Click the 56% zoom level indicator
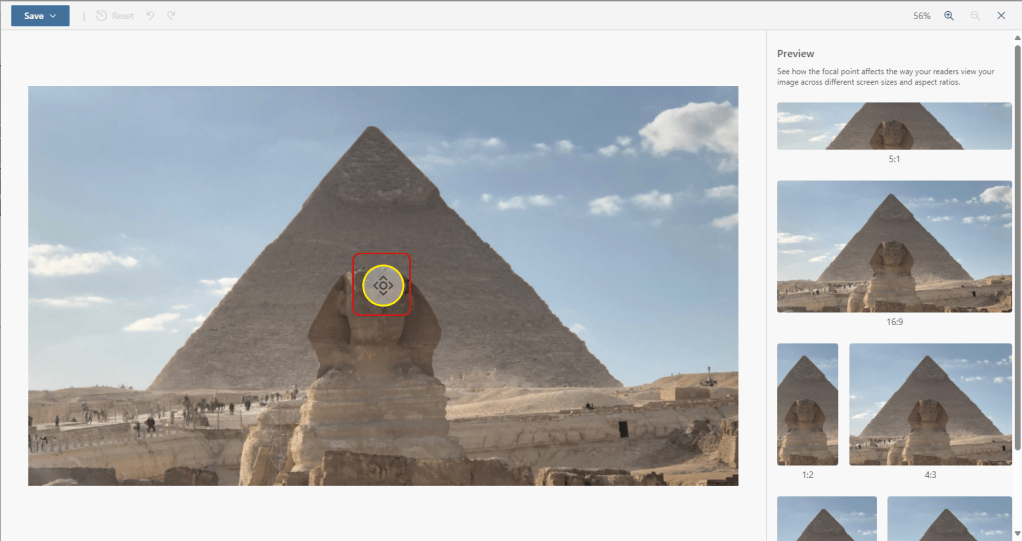1022x541 pixels. click(922, 16)
